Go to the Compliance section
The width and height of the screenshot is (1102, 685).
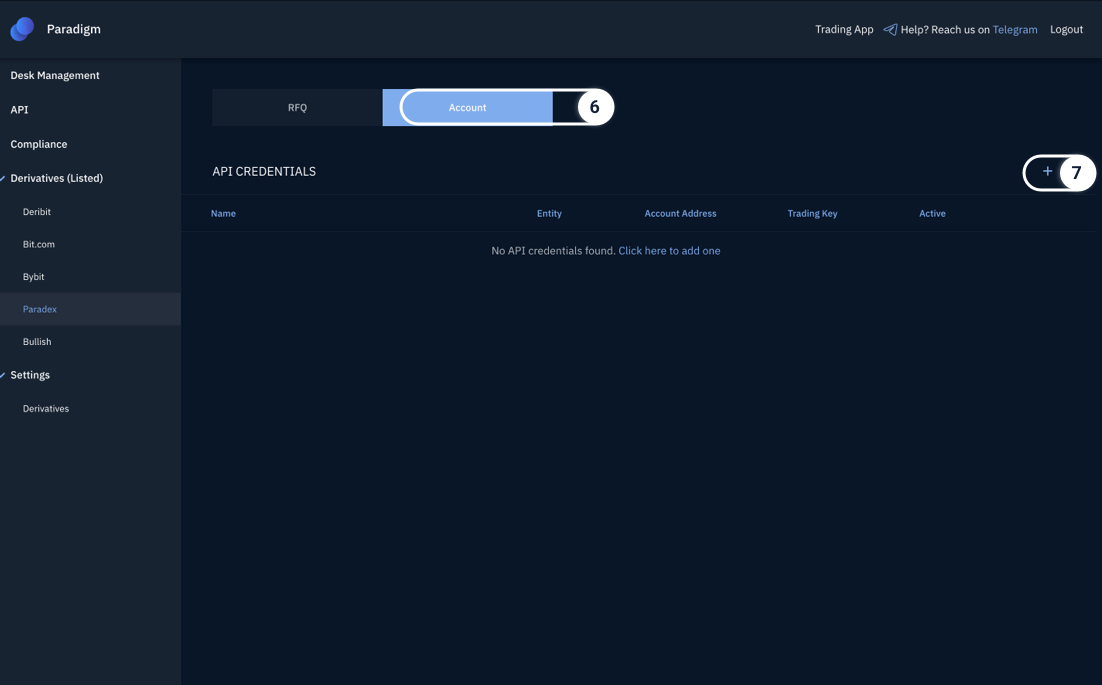[x=39, y=144]
